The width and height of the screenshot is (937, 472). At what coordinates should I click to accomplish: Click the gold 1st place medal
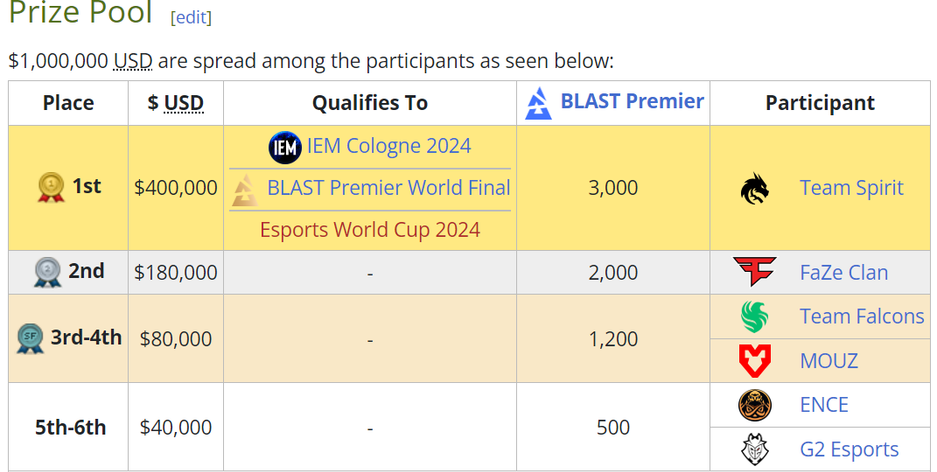51,187
